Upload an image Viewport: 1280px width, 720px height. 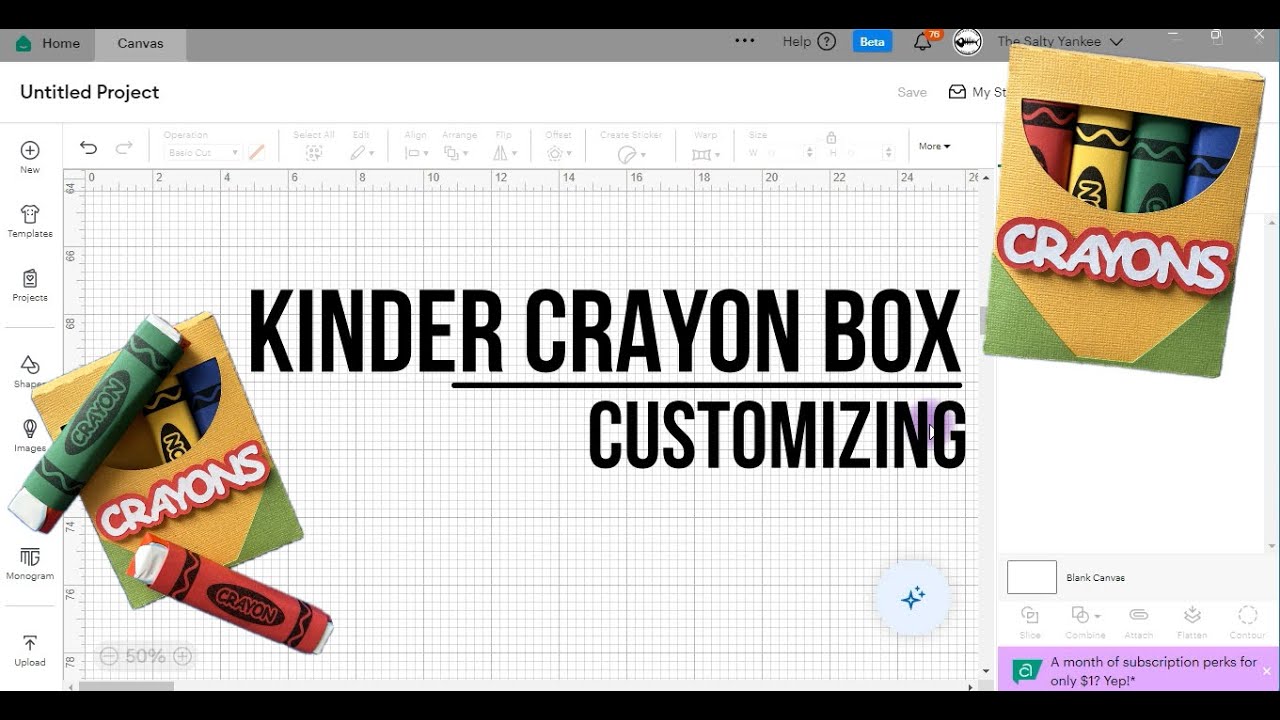[30, 650]
